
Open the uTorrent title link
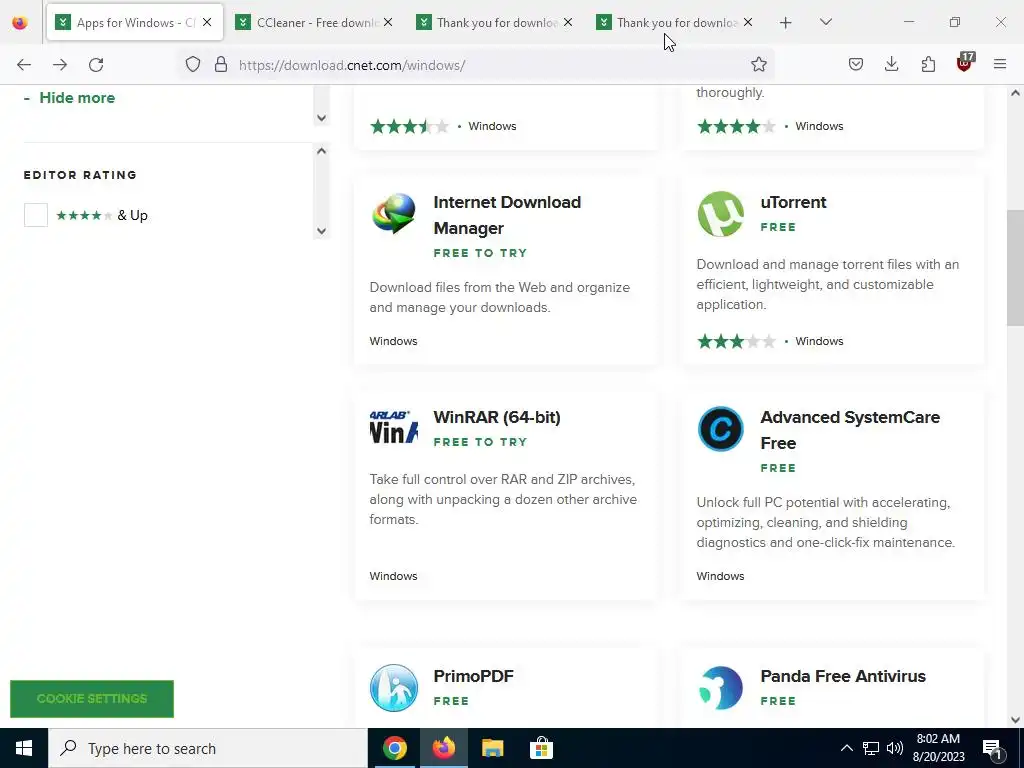tap(793, 202)
